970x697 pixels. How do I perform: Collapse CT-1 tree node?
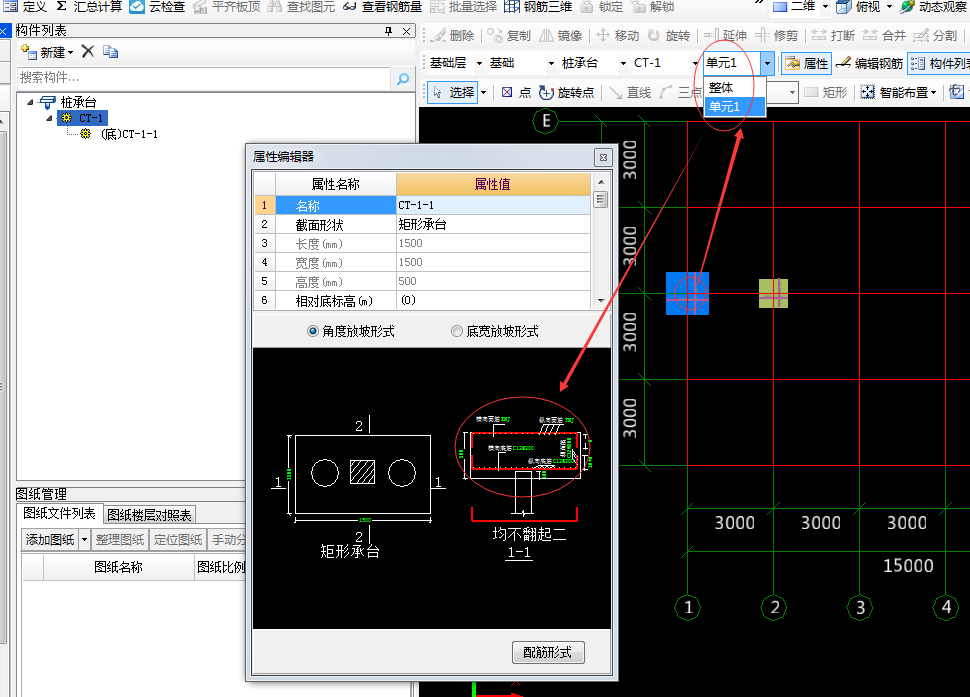coord(49,118)
